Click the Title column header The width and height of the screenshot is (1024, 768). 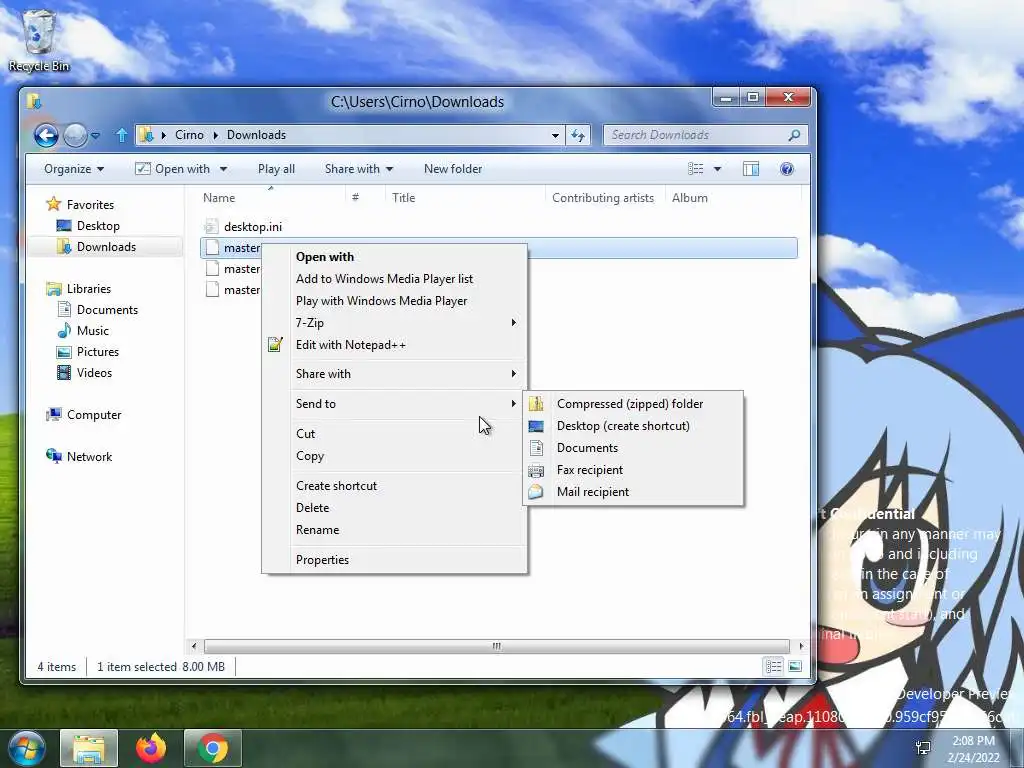click(465, 198)
